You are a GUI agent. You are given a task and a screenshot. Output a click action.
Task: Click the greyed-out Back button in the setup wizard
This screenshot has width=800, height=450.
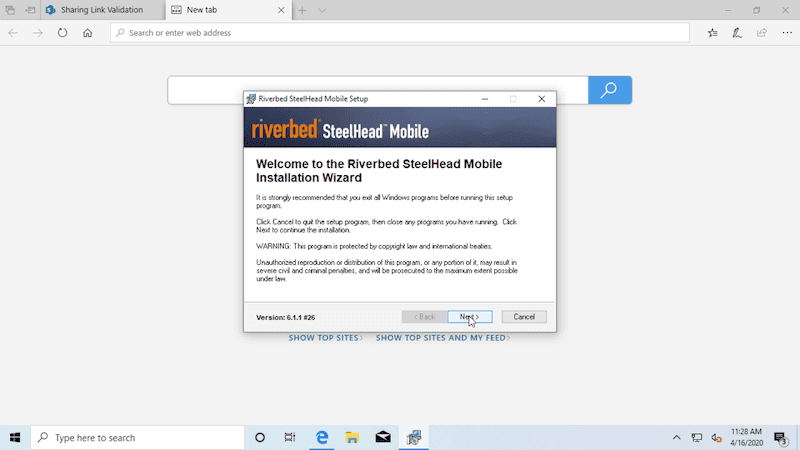(x=424, y=317)
